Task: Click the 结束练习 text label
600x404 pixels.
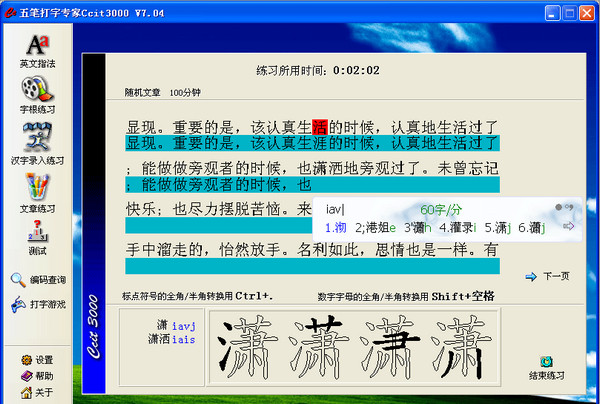Action: pyautogui.click(x=546, y=376)
